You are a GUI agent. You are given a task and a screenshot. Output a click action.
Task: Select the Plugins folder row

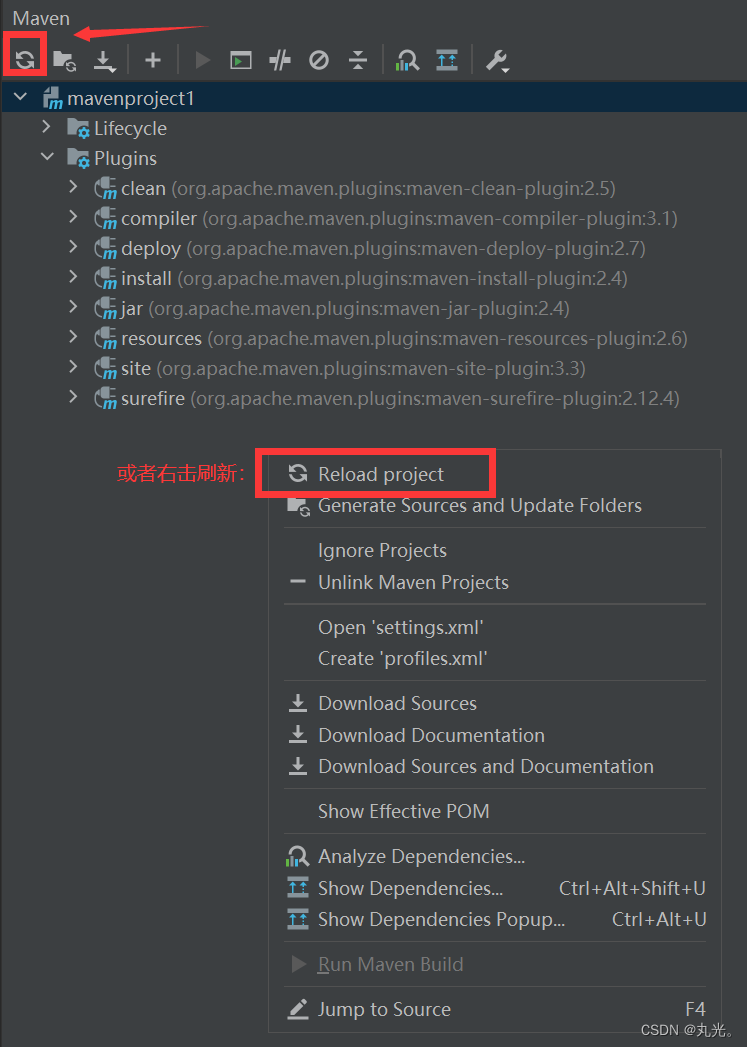click(374, 158)
